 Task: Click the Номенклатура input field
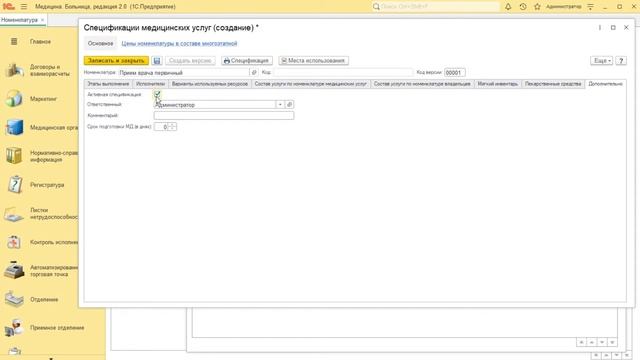[184, 72]
